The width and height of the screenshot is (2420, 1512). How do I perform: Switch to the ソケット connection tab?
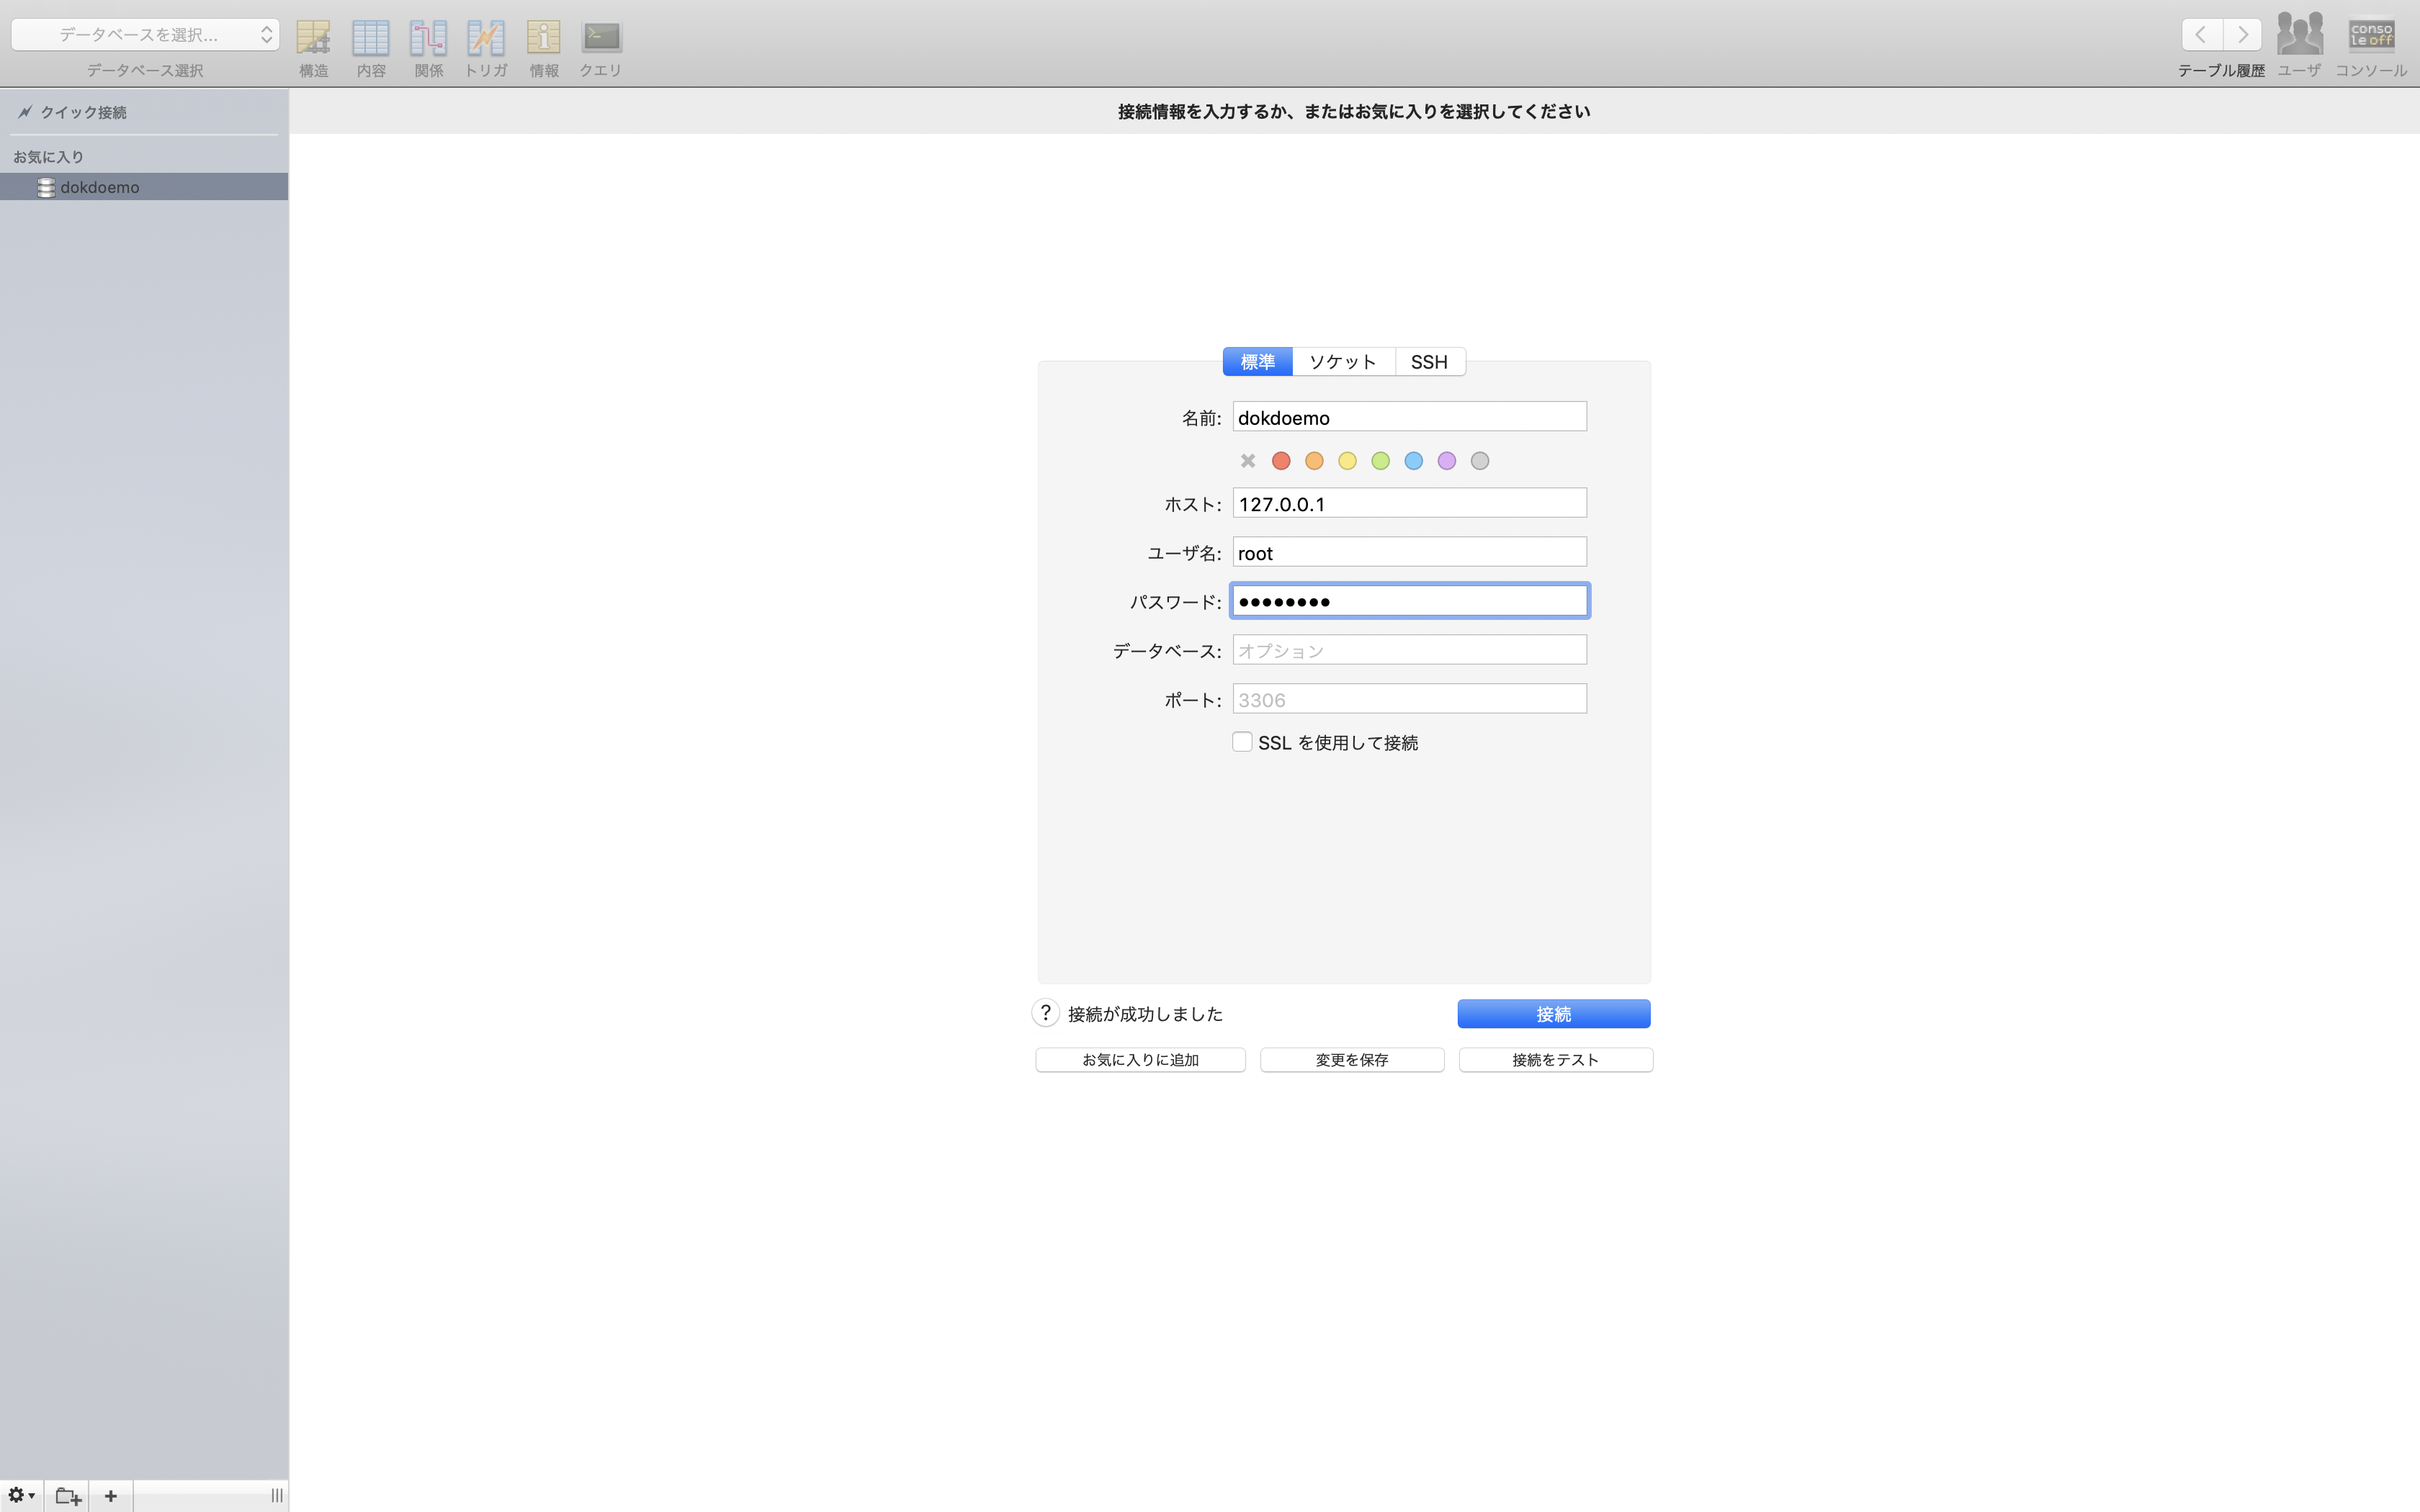tap(1343, 362)
